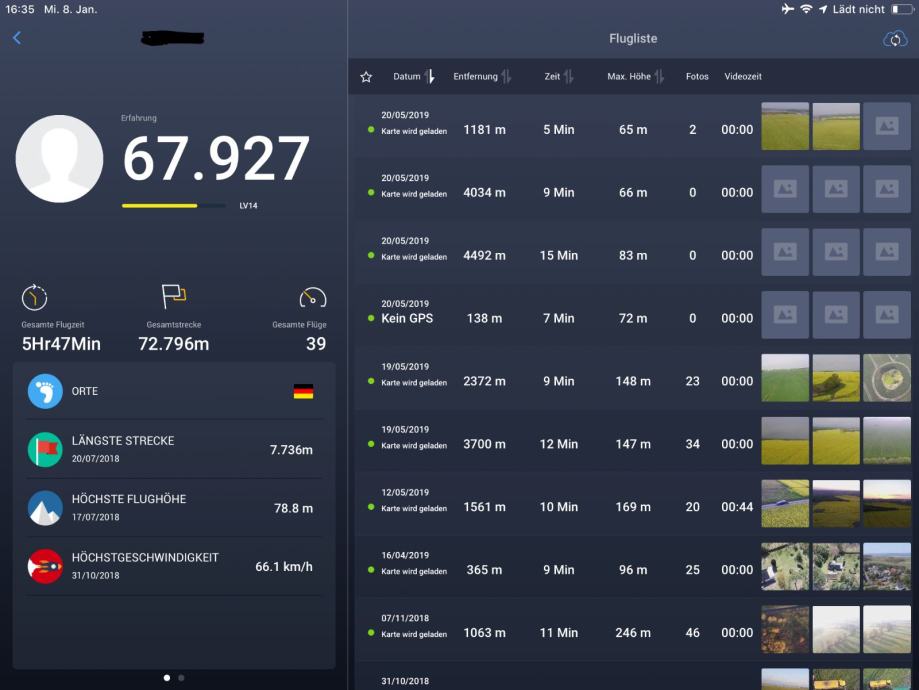
Task: Tap the footprint Orte icon
Action: 45,391
